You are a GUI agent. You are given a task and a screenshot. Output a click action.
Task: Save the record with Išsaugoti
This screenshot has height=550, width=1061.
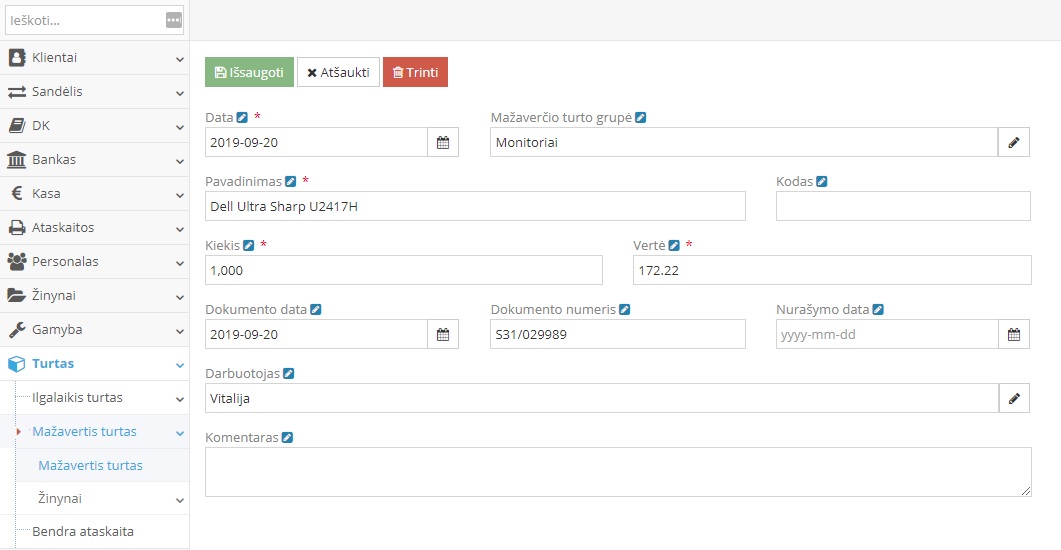click(249, 72)
